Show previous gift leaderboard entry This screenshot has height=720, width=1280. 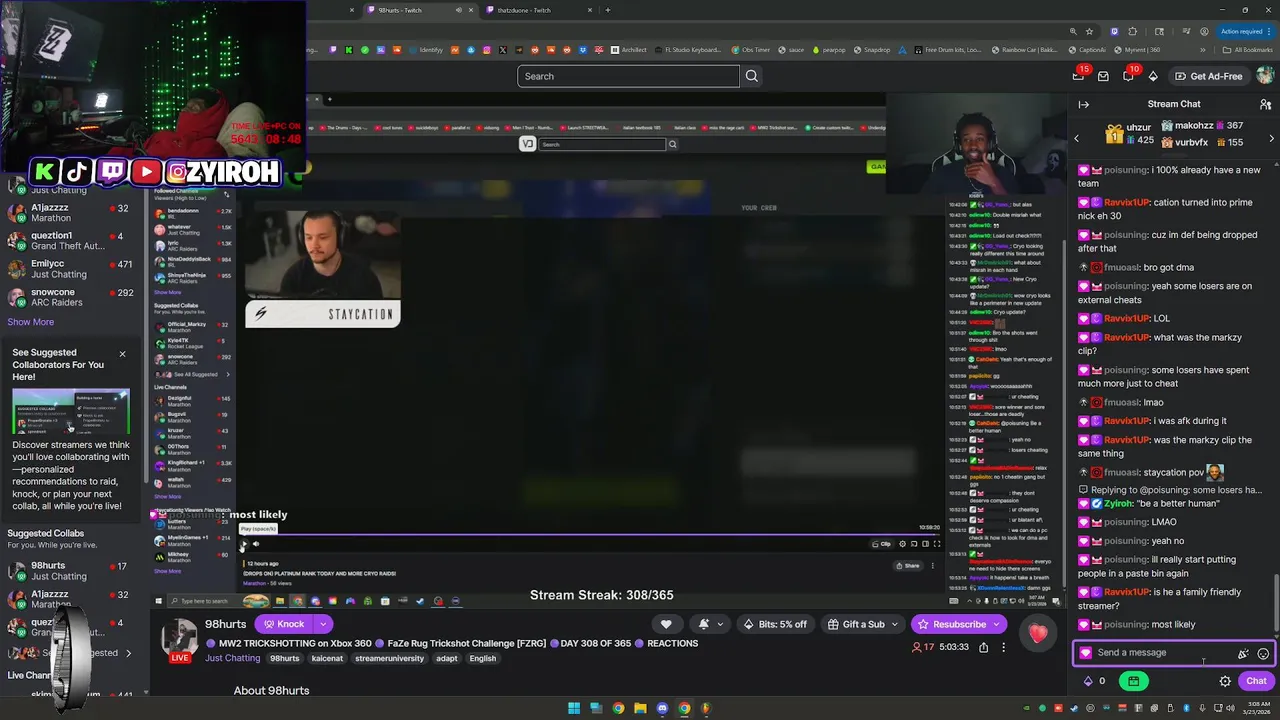pyautogui.click(x=1077, y=138)
